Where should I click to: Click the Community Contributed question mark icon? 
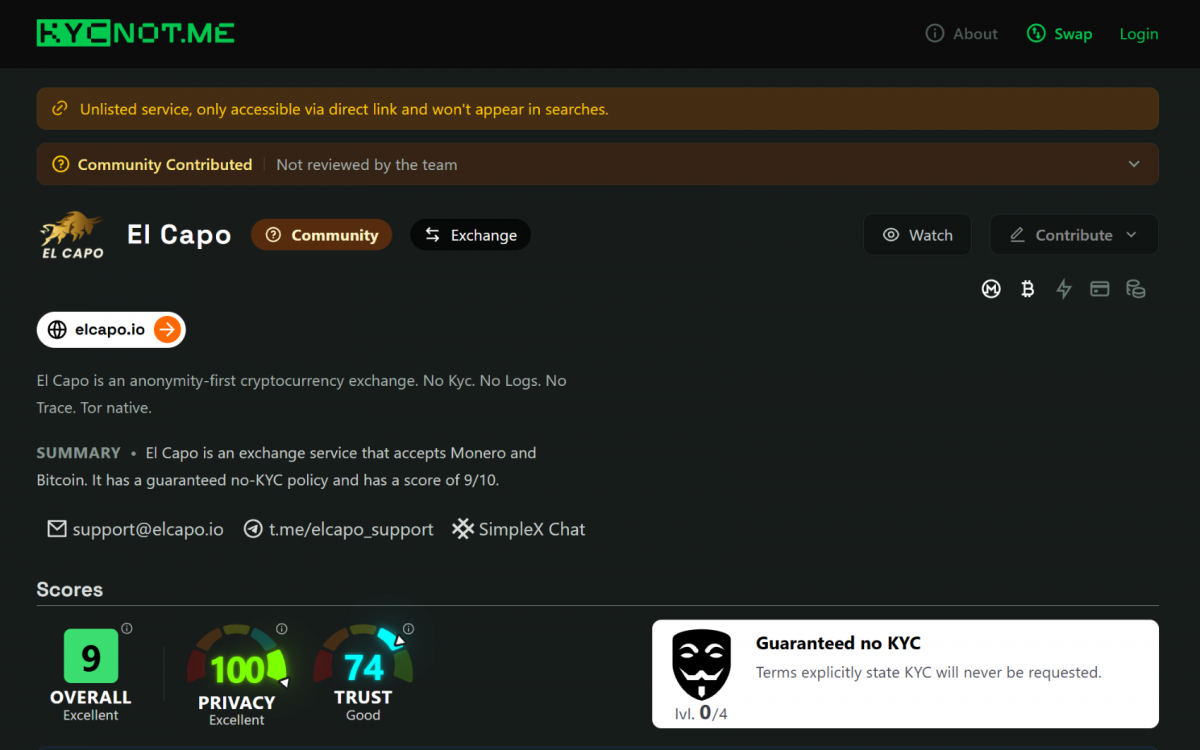[x=61, y=164]
